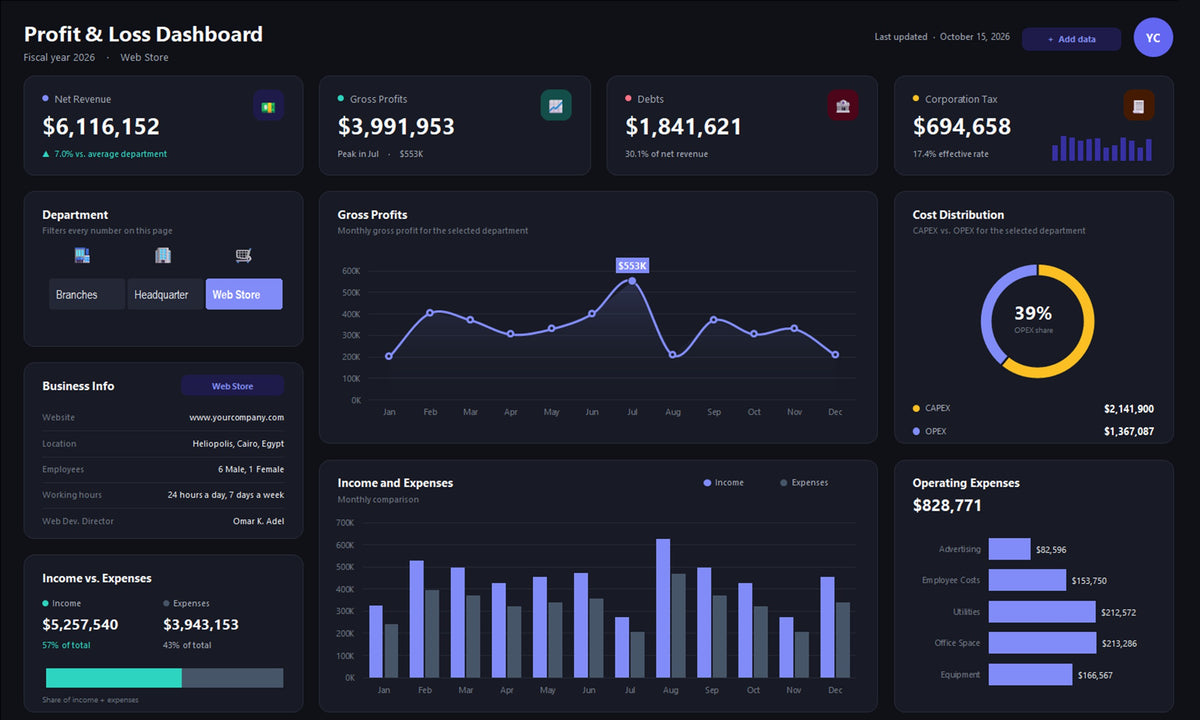The width and height of the screenshot is (1200, 720).
Task: Click the $553K peak data label
Action: pyautogui.click(x=632, y=265)
